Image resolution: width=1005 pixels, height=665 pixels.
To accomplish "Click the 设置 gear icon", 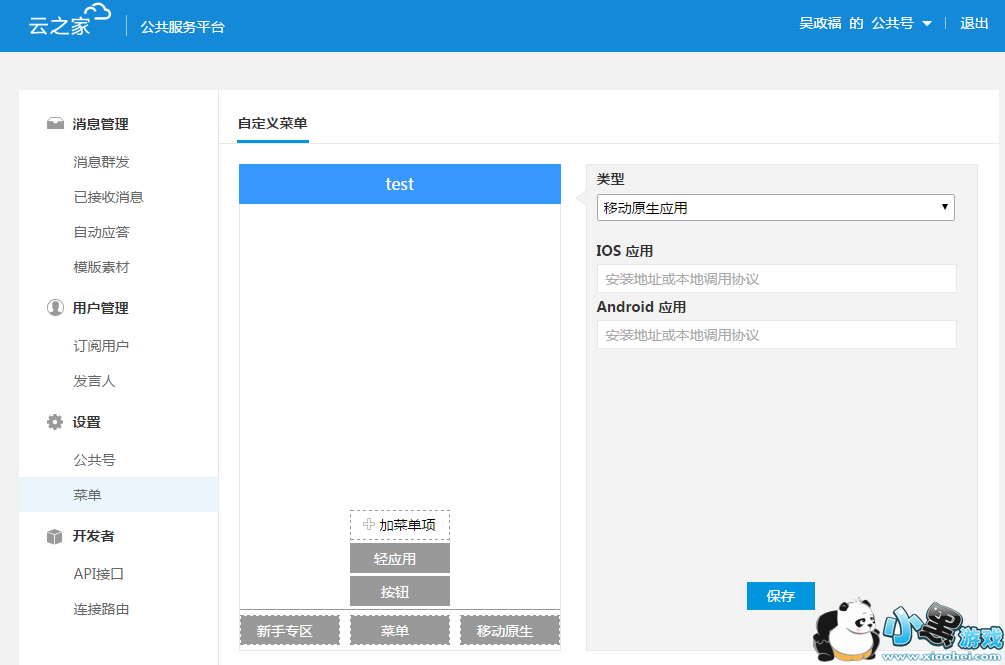I will pos(55,422).
